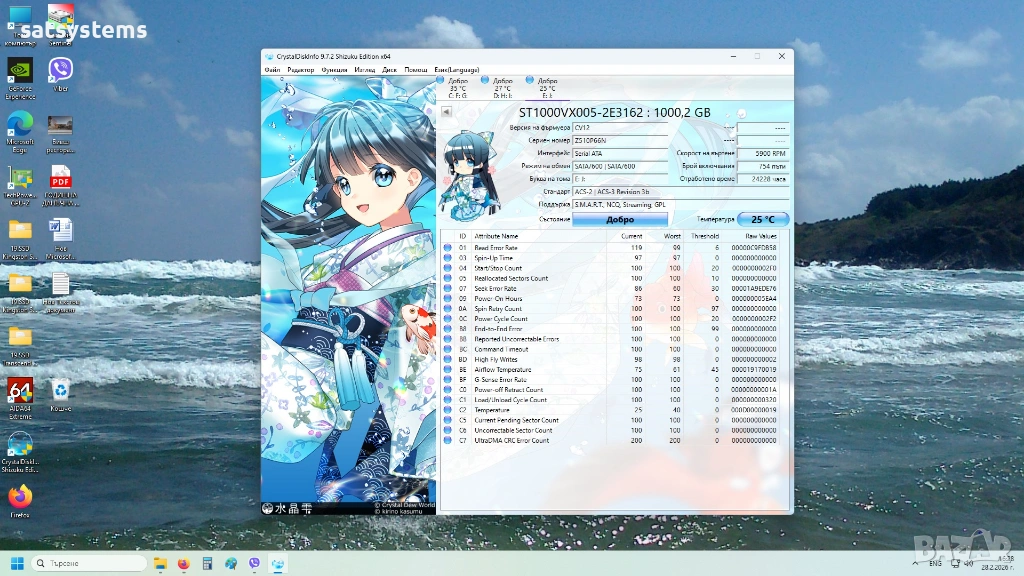
Task: Open the CrystalDiskInfo Shizuku desktop shortcut
Action: [20, 447]
